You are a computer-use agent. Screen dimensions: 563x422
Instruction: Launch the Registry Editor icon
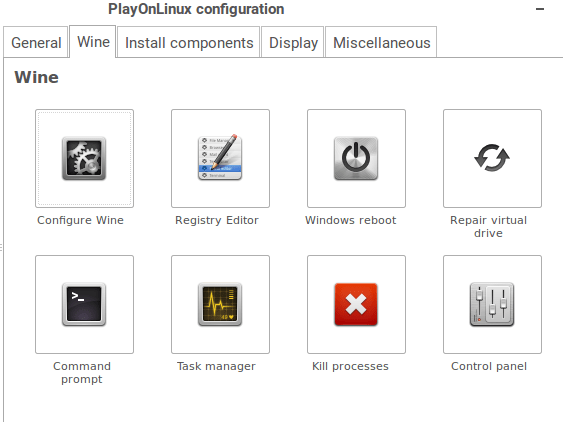pos(220,158)
